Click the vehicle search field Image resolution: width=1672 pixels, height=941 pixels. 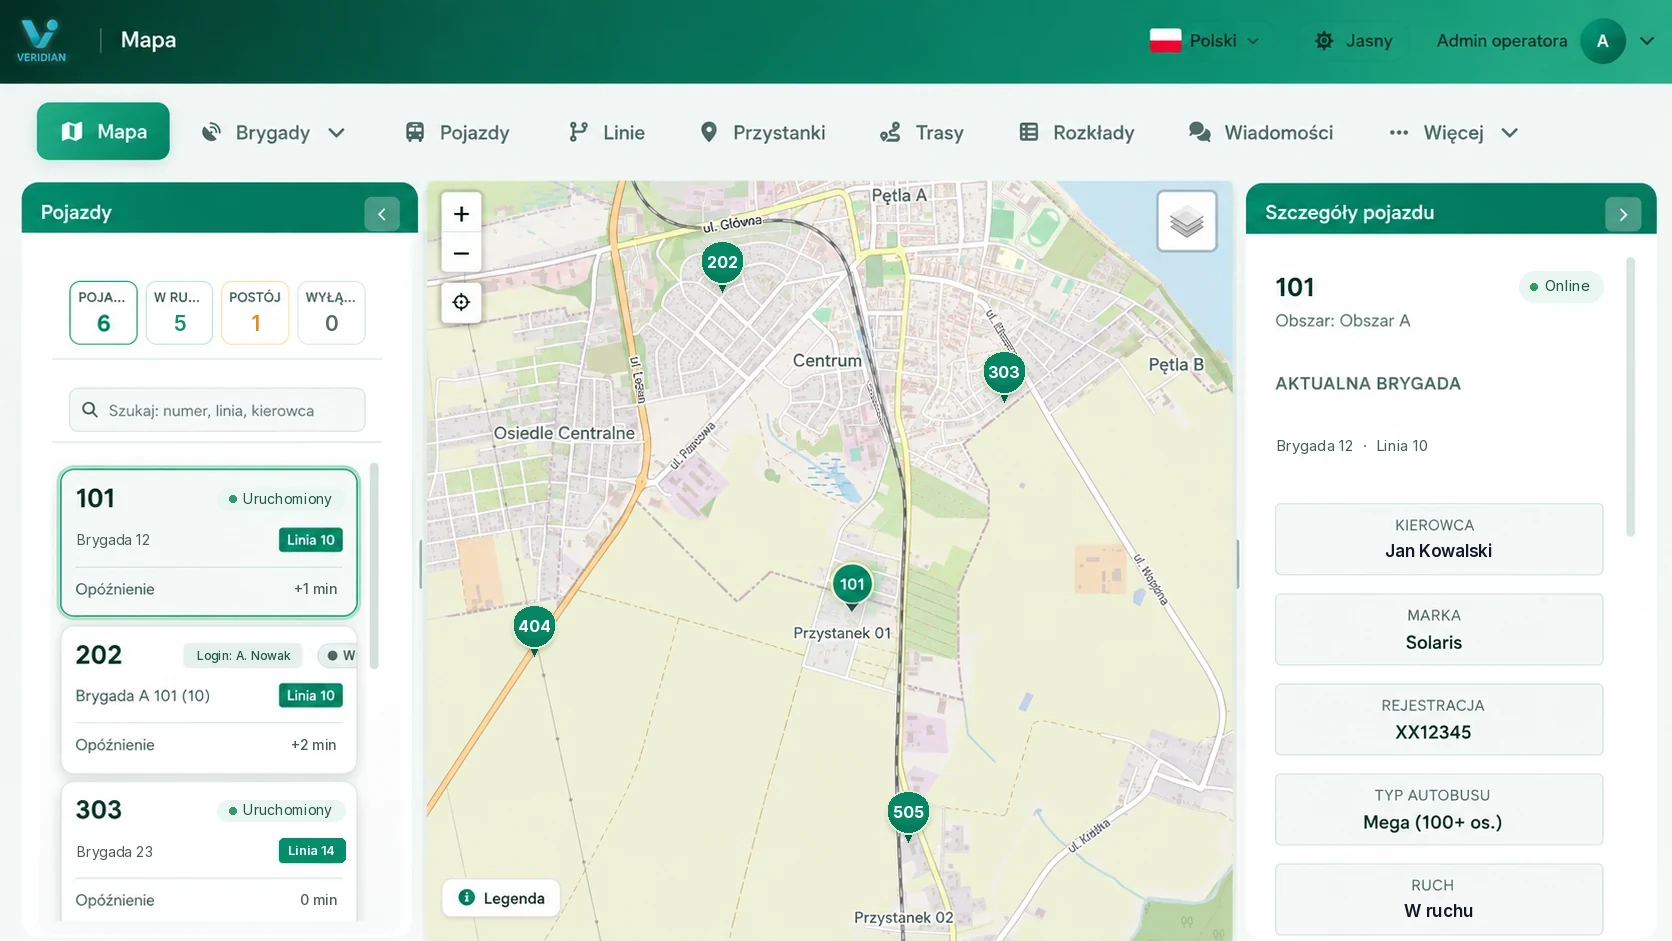point(217,410)
